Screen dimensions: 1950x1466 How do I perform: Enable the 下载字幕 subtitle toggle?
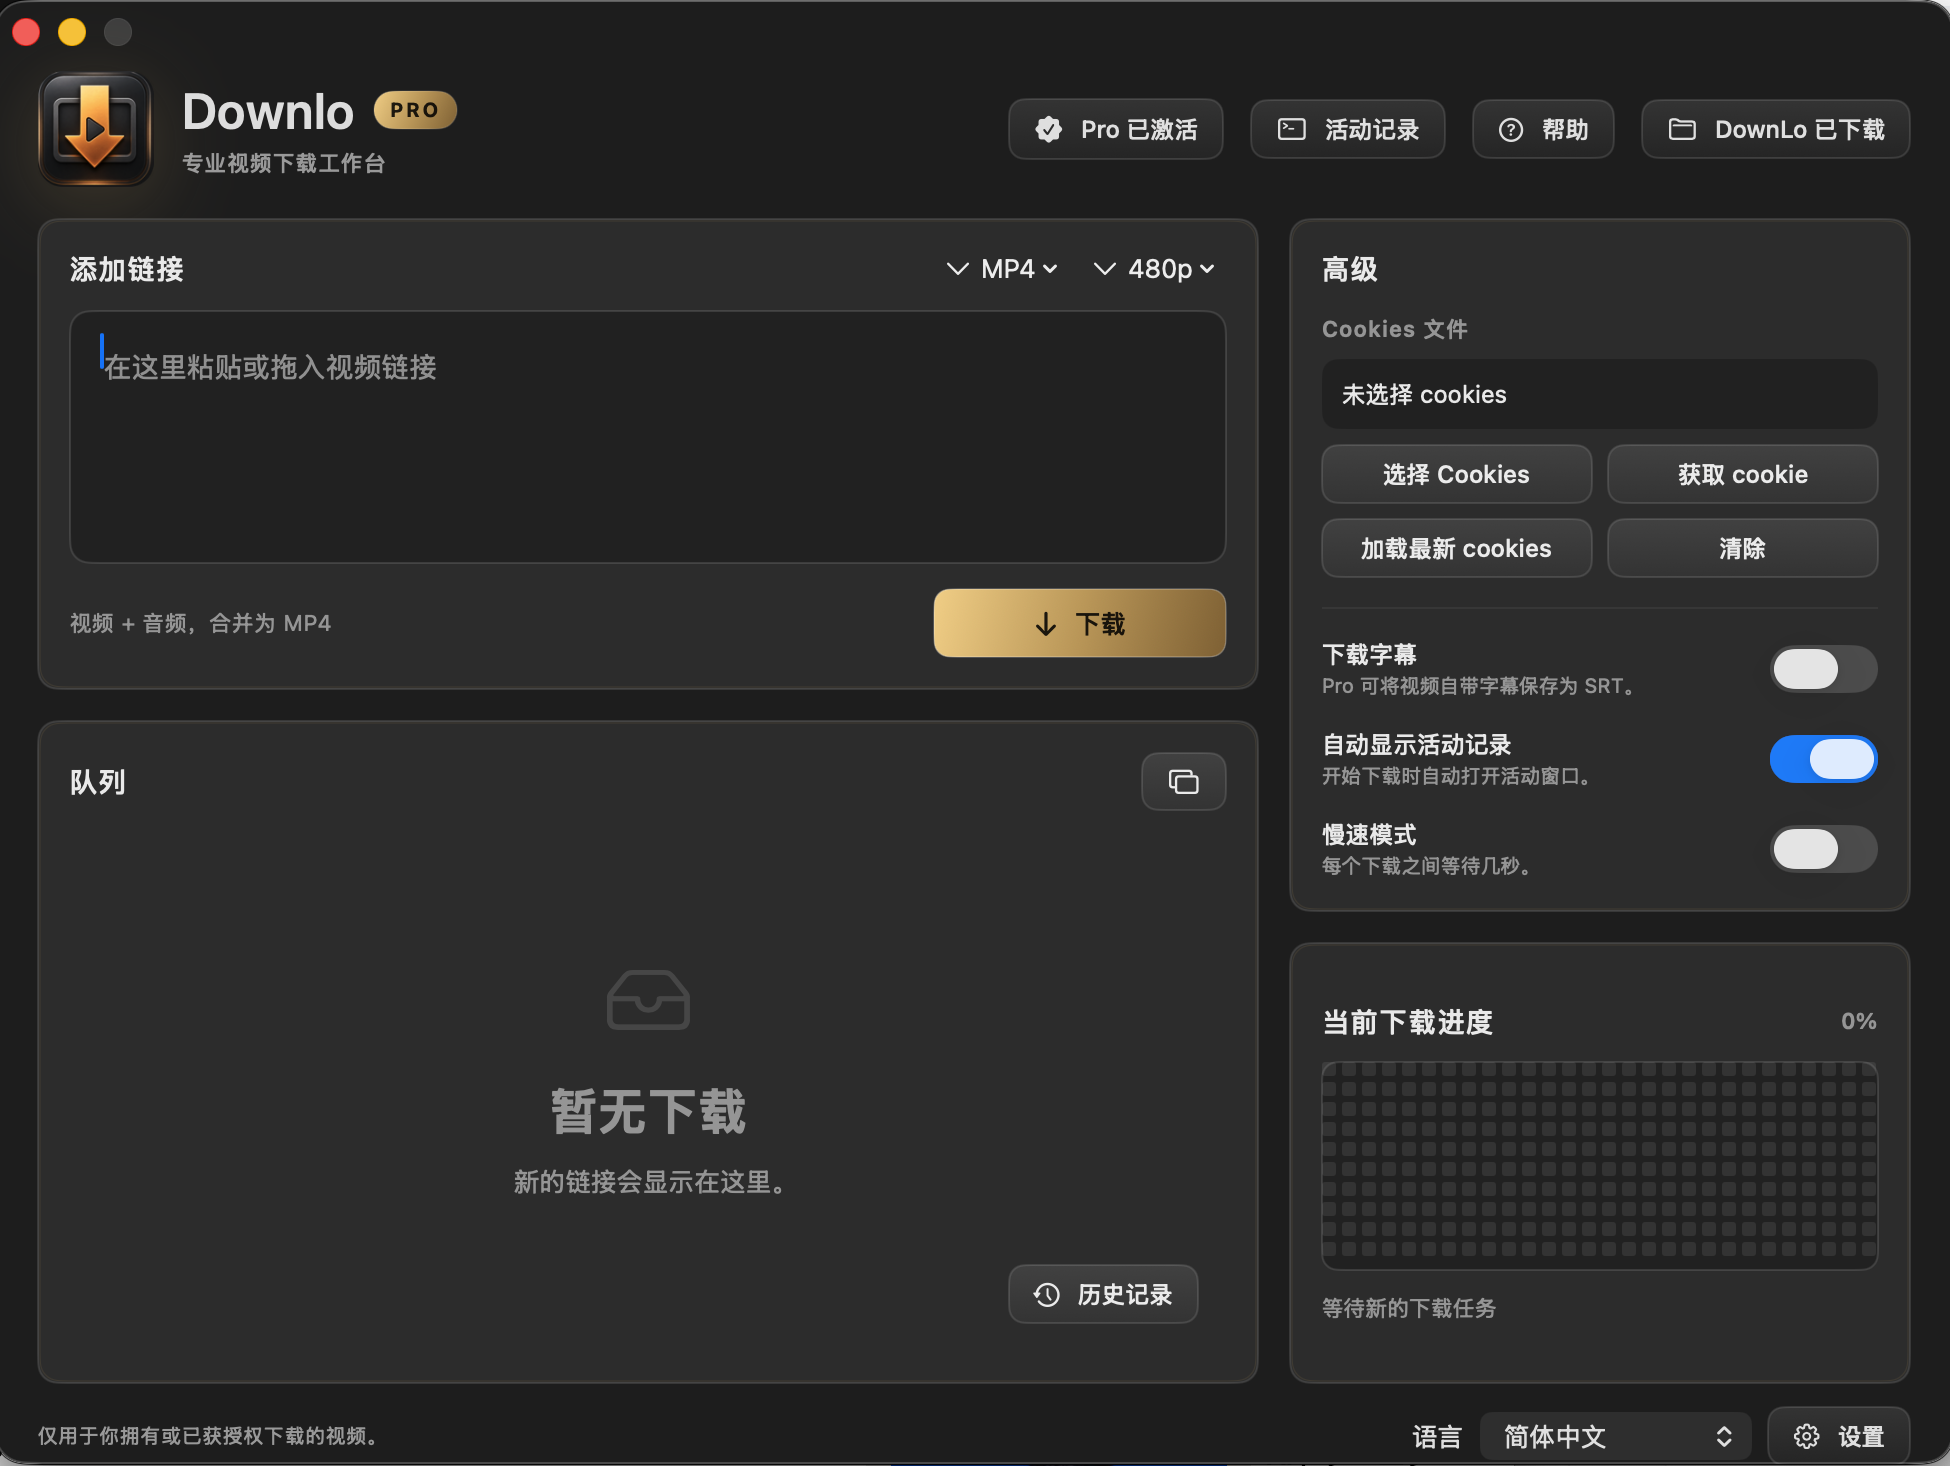click(1824, 669)
